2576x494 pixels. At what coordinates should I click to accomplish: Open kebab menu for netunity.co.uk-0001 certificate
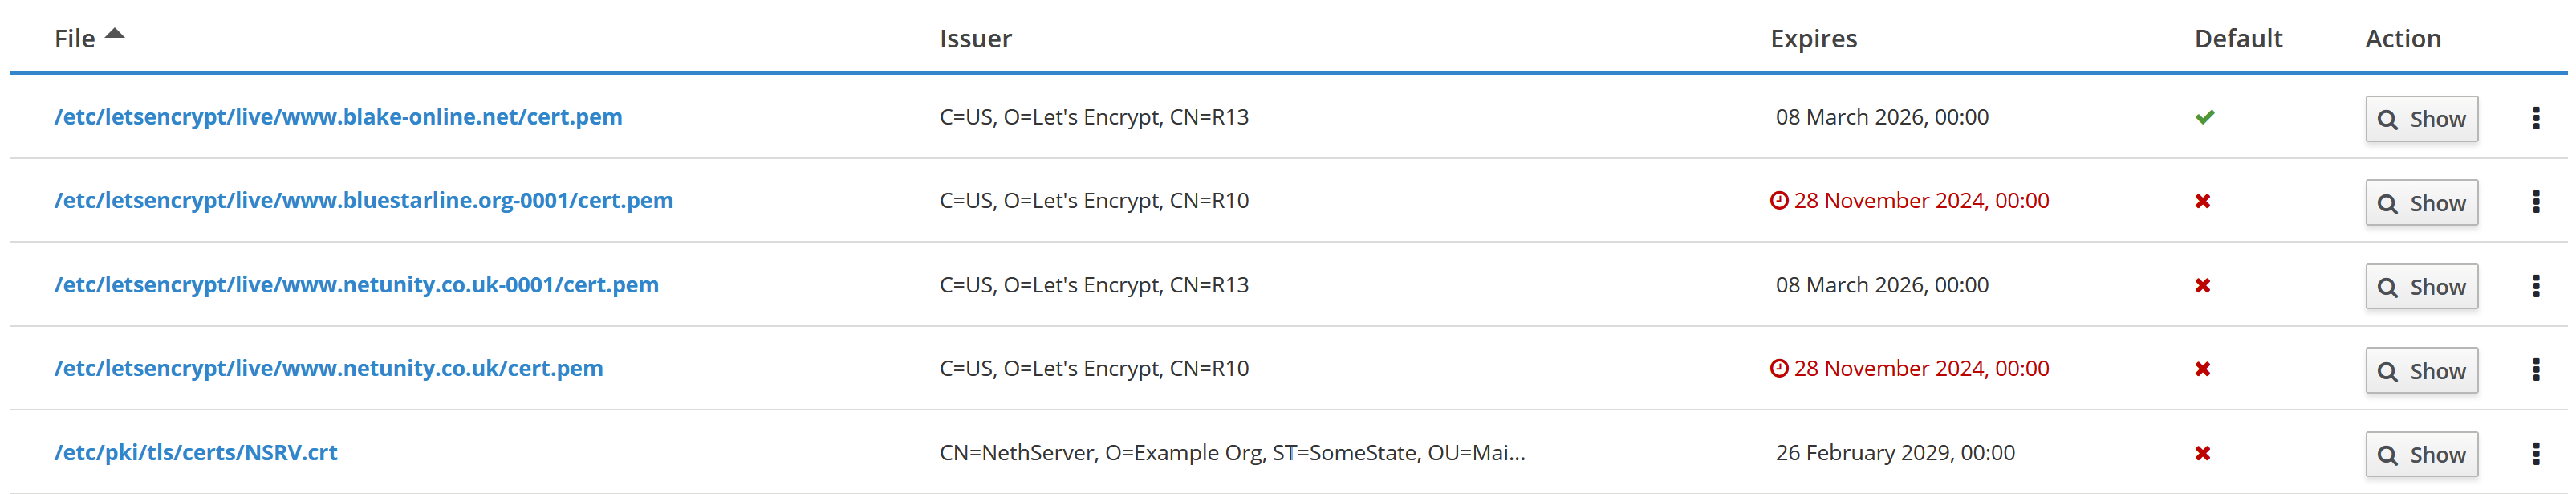[x=2535, y=286]
